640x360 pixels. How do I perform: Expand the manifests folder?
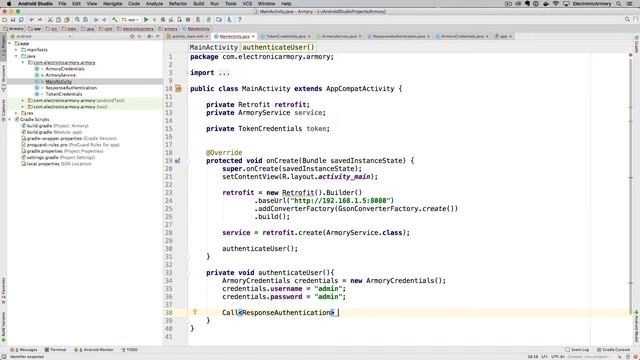[16, 50]
